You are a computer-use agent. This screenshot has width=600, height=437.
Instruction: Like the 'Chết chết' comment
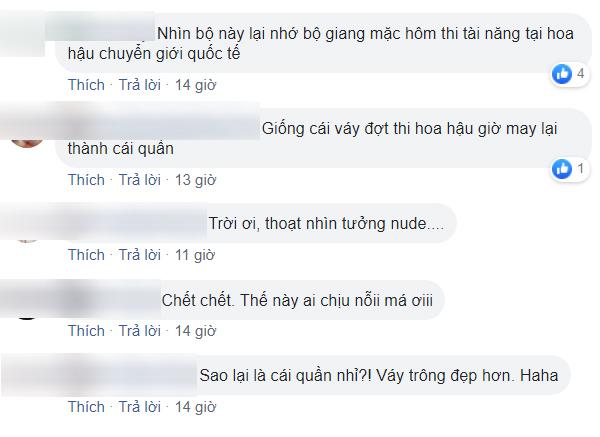click(x=86, y=331)
